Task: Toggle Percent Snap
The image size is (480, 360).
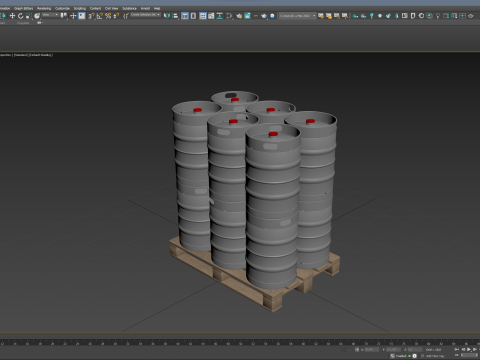Action: coord(109,16)
